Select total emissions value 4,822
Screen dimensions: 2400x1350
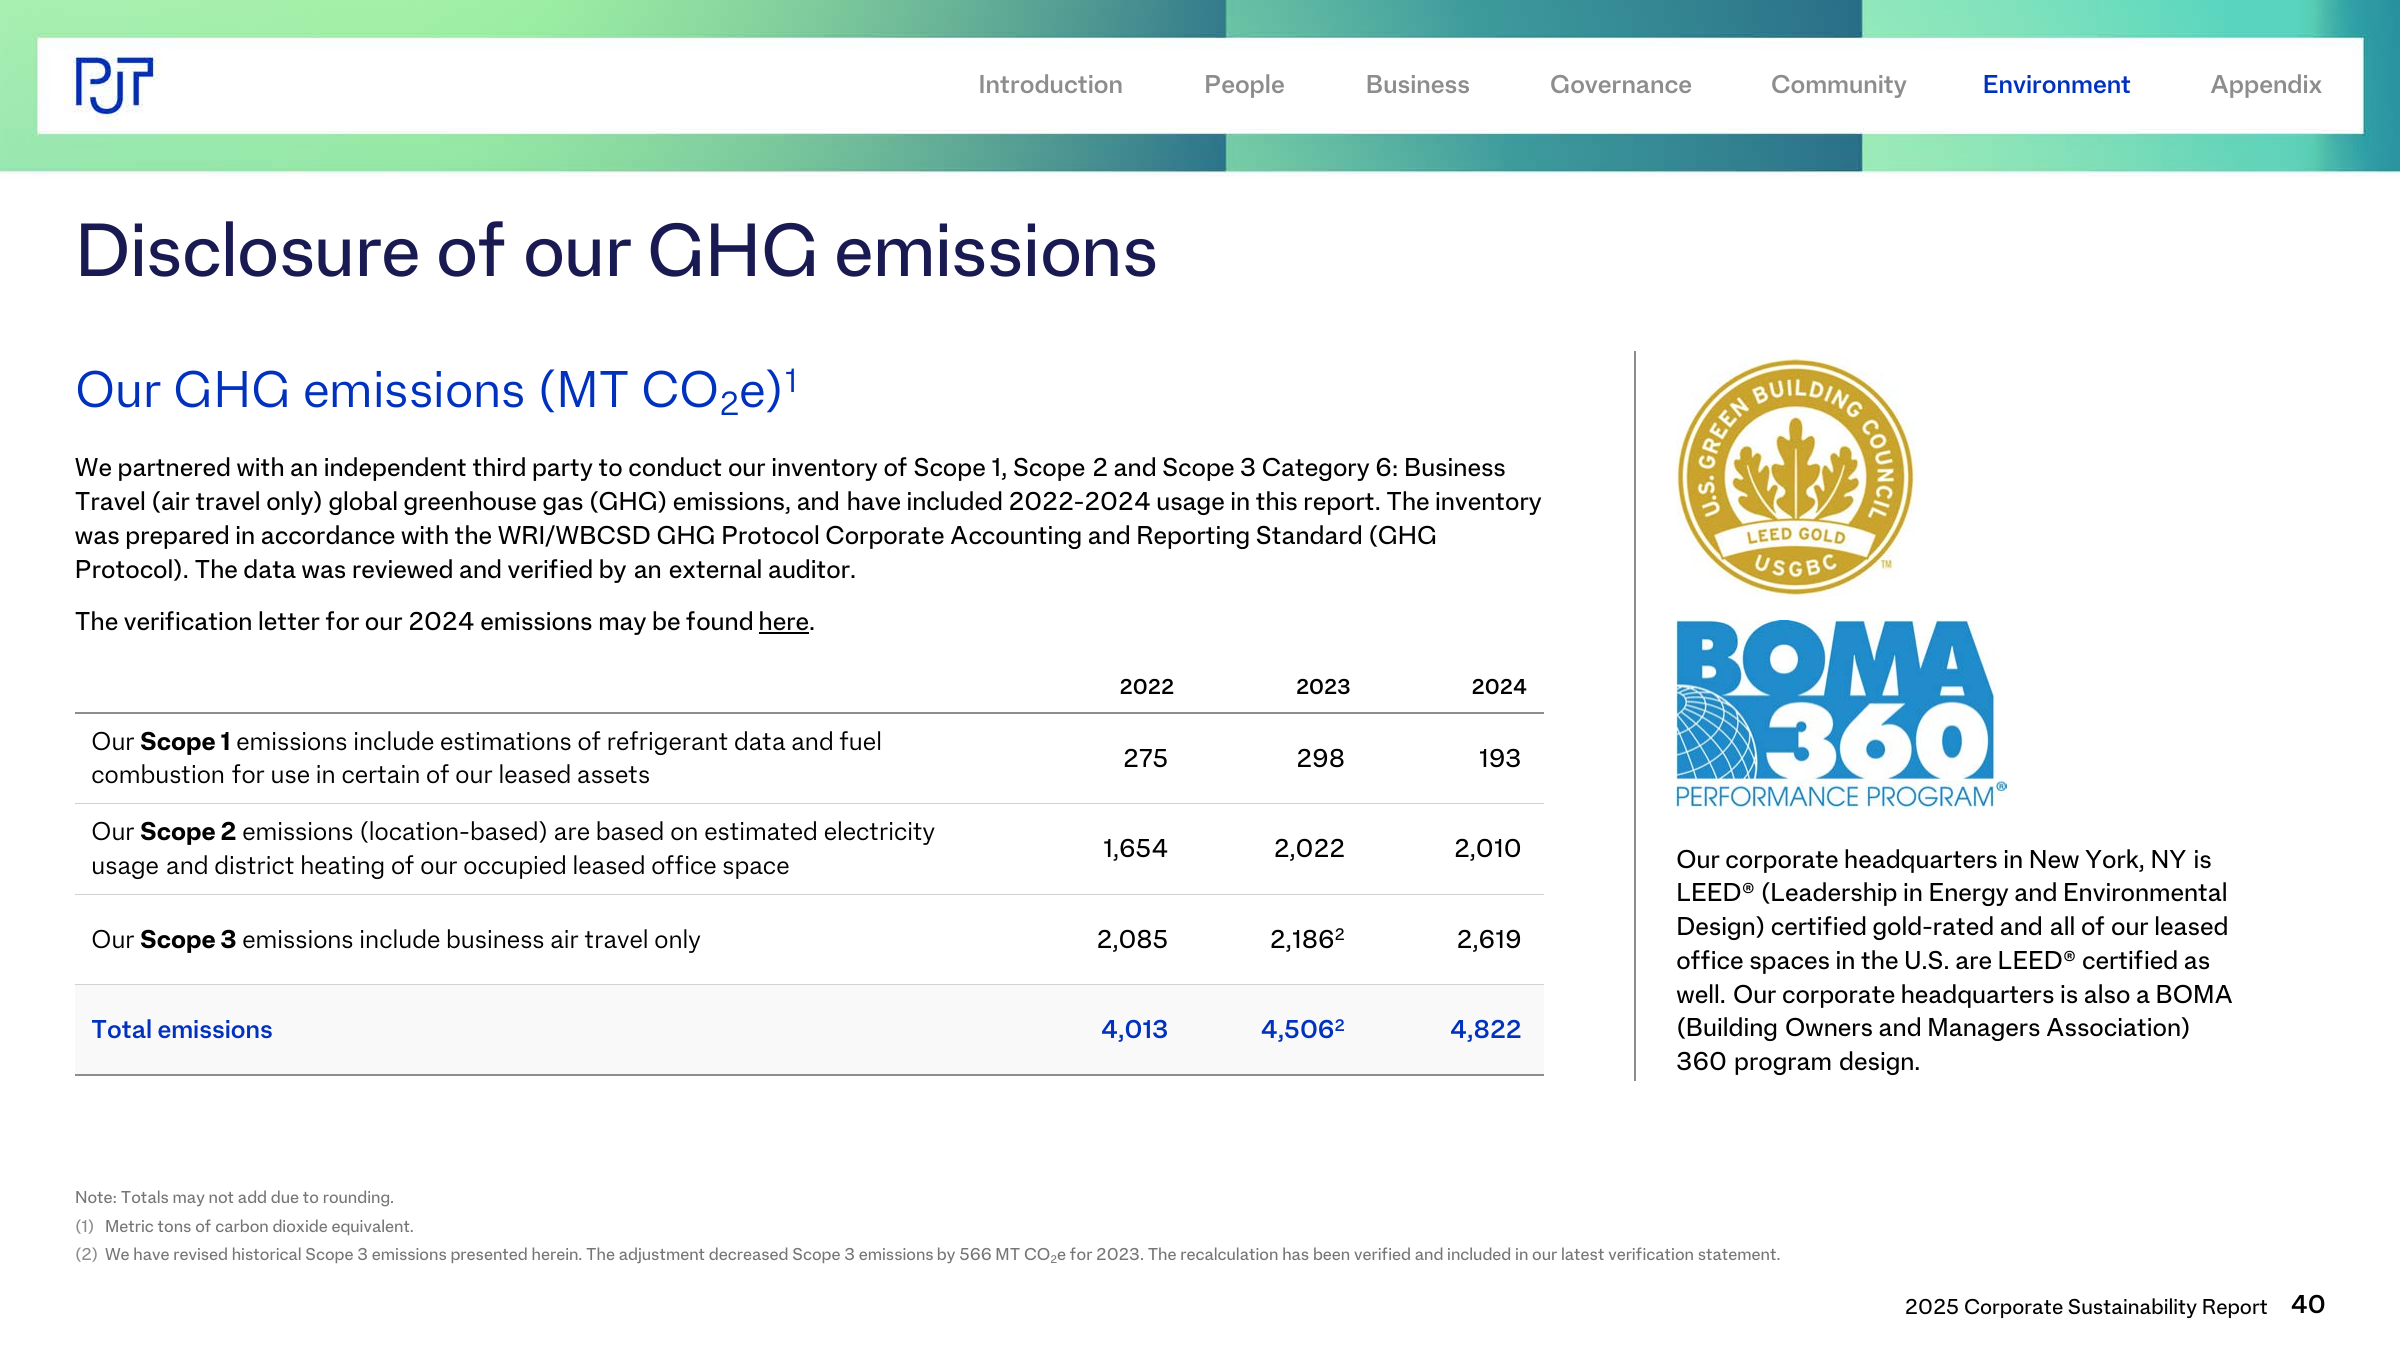click(1485, 1030)
